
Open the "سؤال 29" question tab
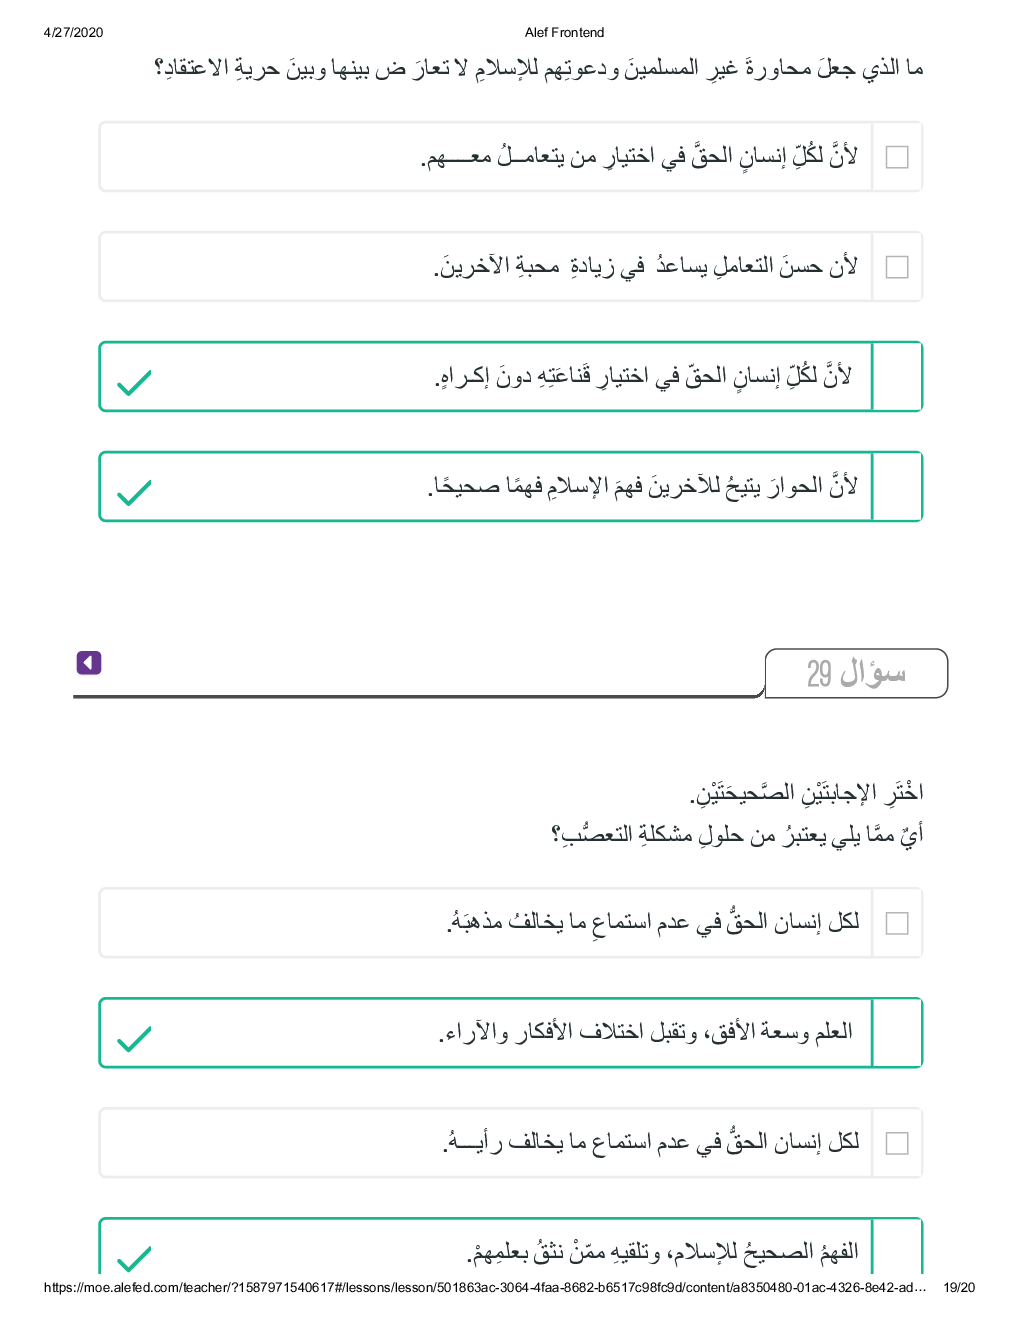coord(856,673)
